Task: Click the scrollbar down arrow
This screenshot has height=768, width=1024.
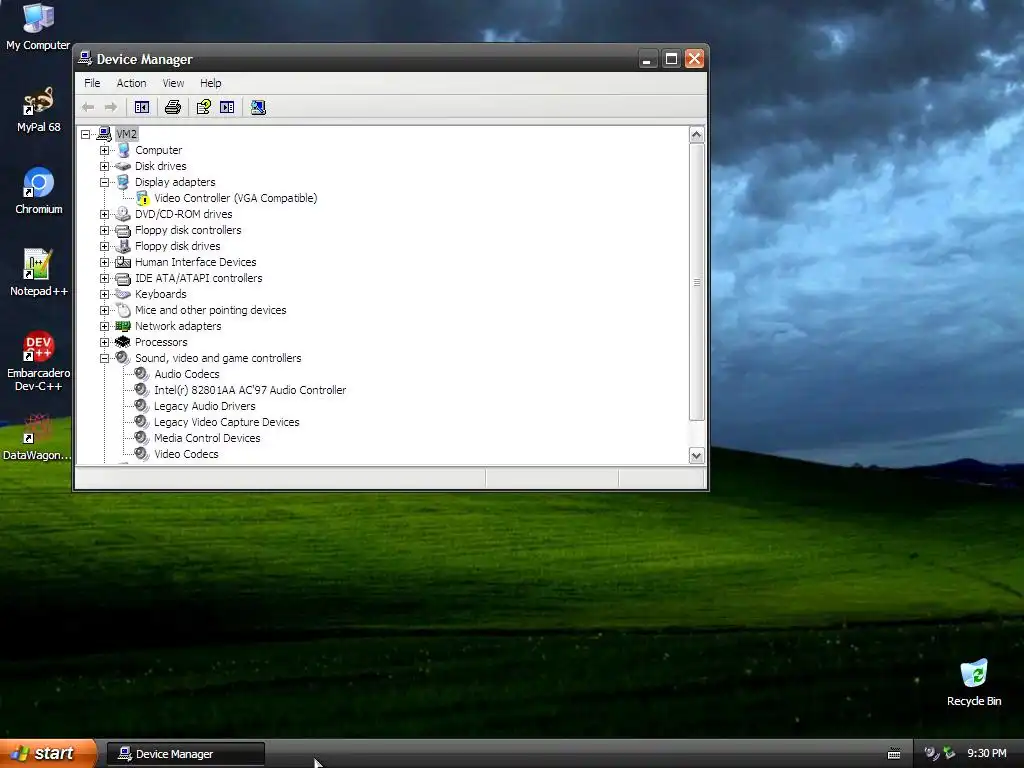Action: pyautogui.click(x=697, y=456)
